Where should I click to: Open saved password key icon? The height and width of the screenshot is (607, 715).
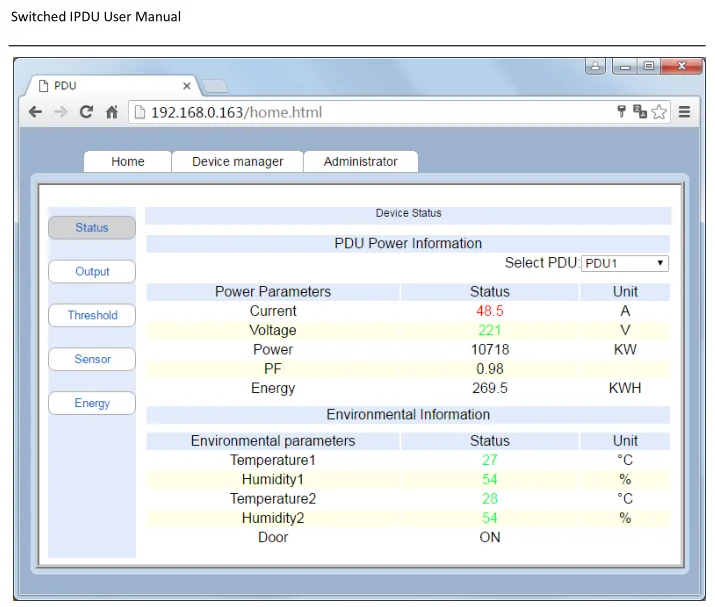click(621, 112)
